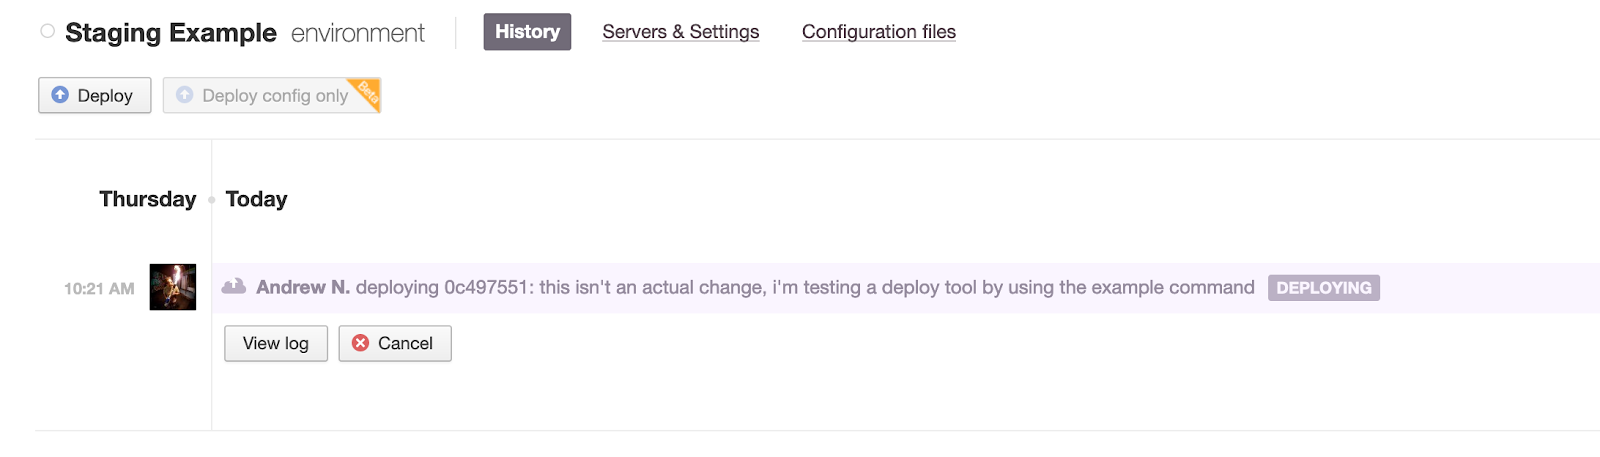Click the Deploy button label

coord(105,96)
